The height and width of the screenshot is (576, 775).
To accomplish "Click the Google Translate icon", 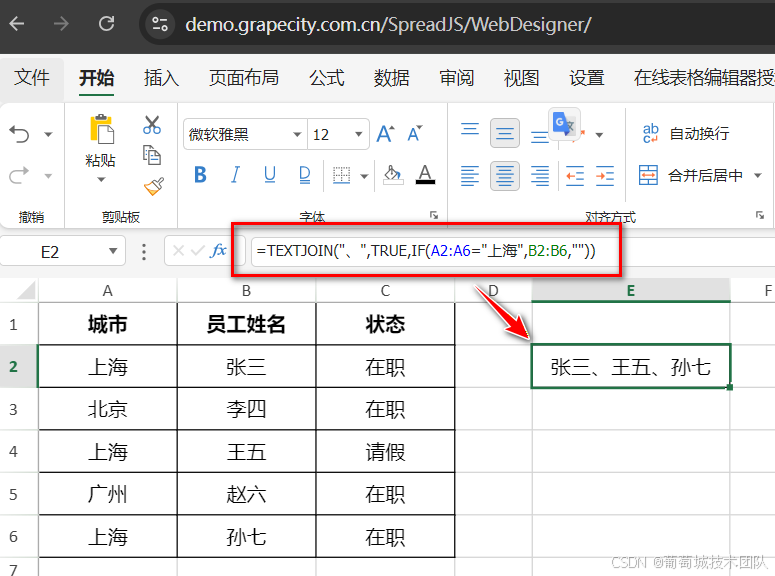I will (564, 124).
